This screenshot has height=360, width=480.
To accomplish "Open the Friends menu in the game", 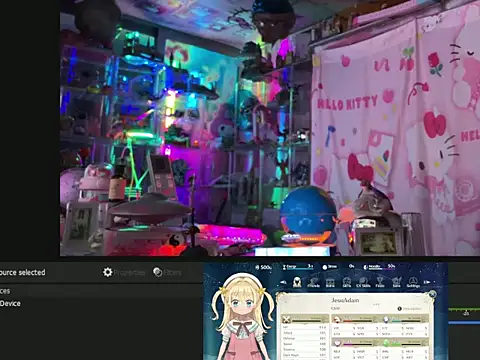I will [x=313, y=282].
